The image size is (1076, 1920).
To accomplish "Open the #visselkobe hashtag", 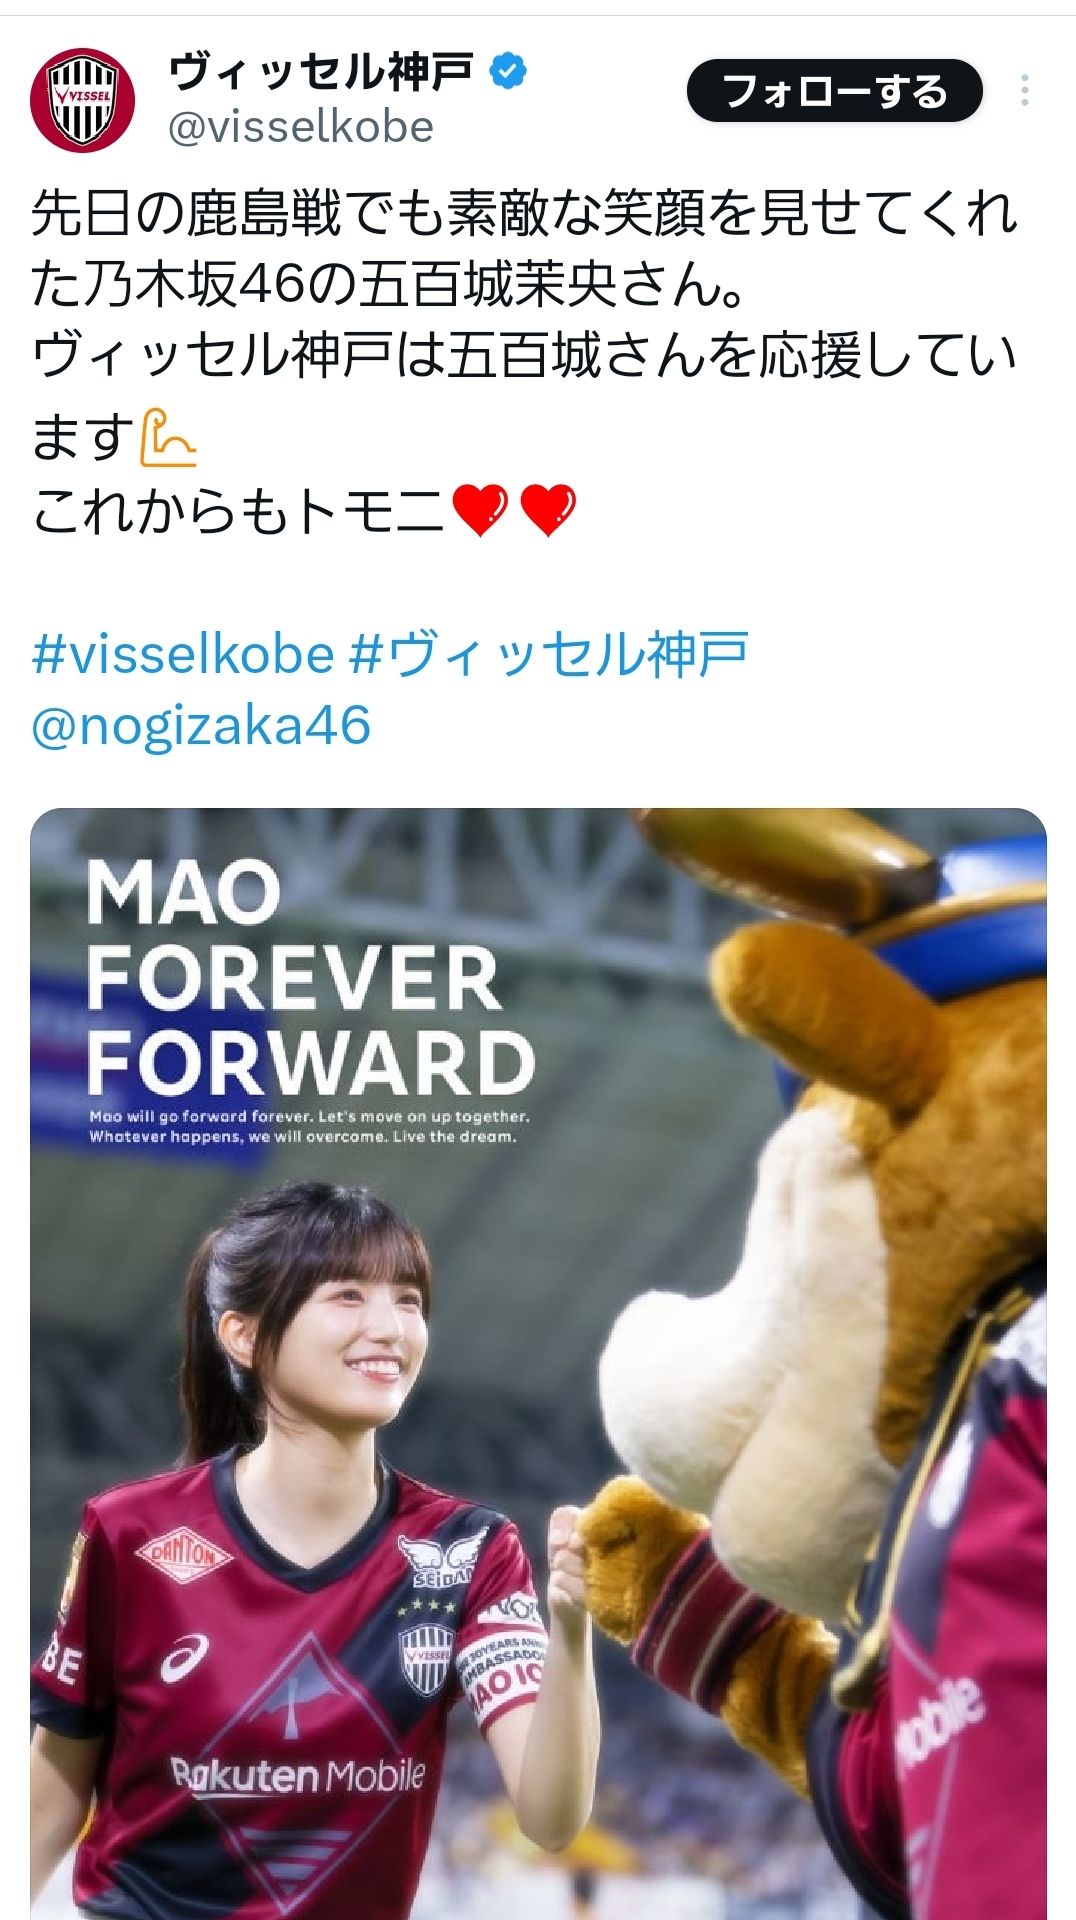I will coord(183,654).
